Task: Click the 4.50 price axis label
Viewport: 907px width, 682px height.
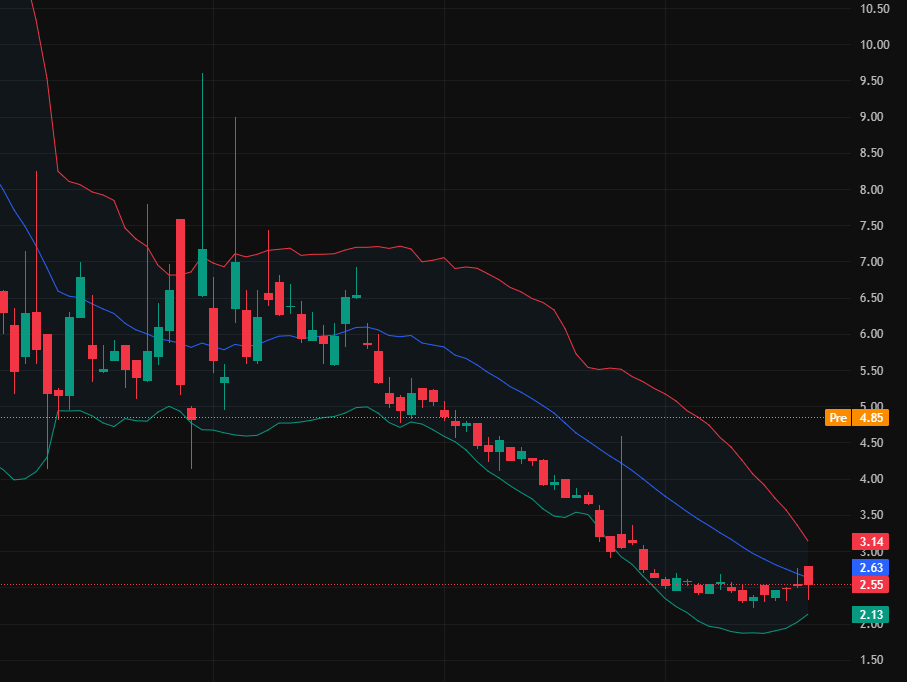Action: point(871,443)
